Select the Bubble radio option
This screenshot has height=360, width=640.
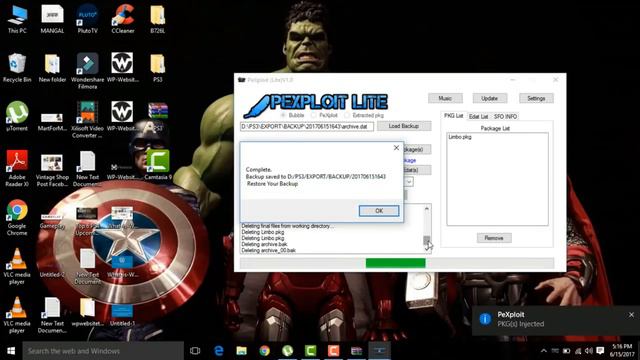[282, 116]
